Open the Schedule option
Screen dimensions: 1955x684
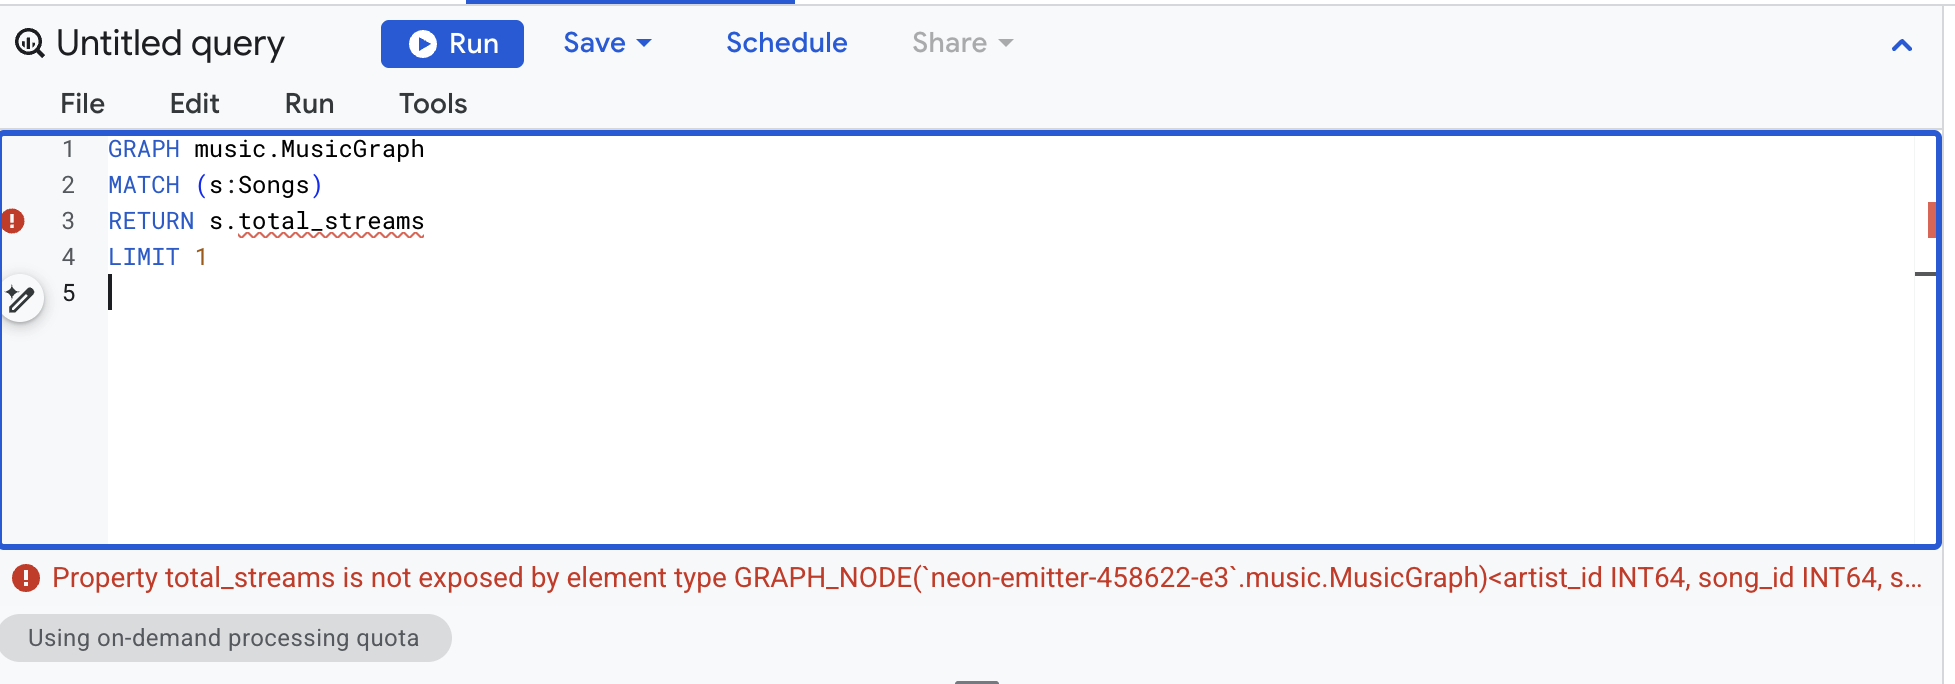(x=786, y=43)
